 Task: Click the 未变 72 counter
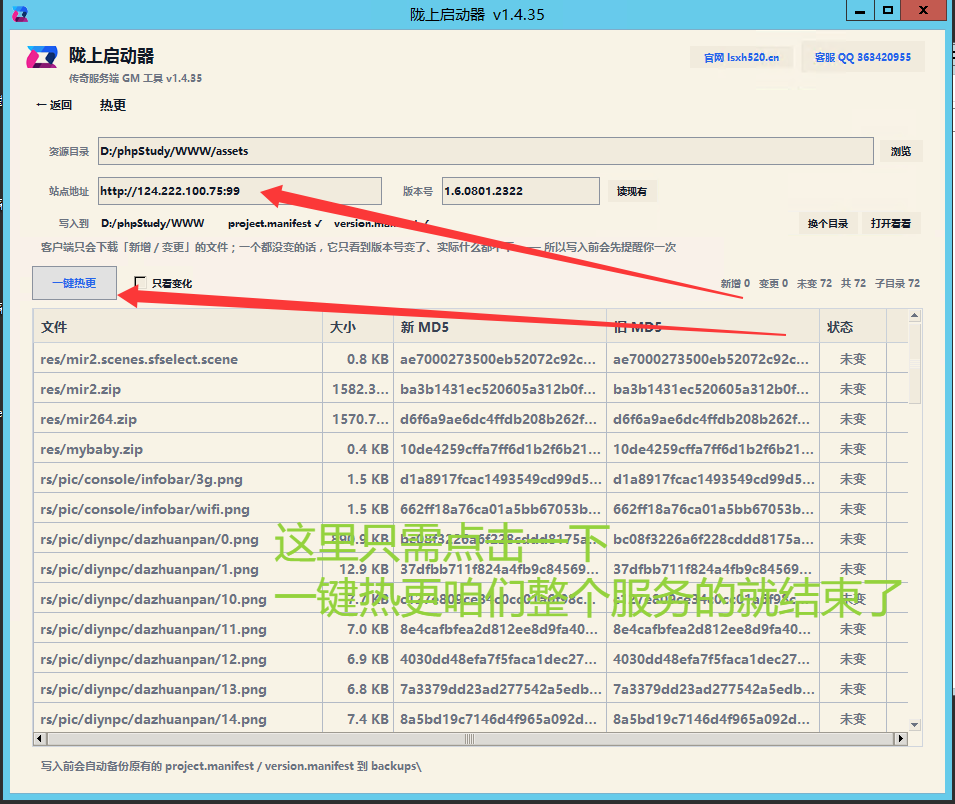click(814, 283)
